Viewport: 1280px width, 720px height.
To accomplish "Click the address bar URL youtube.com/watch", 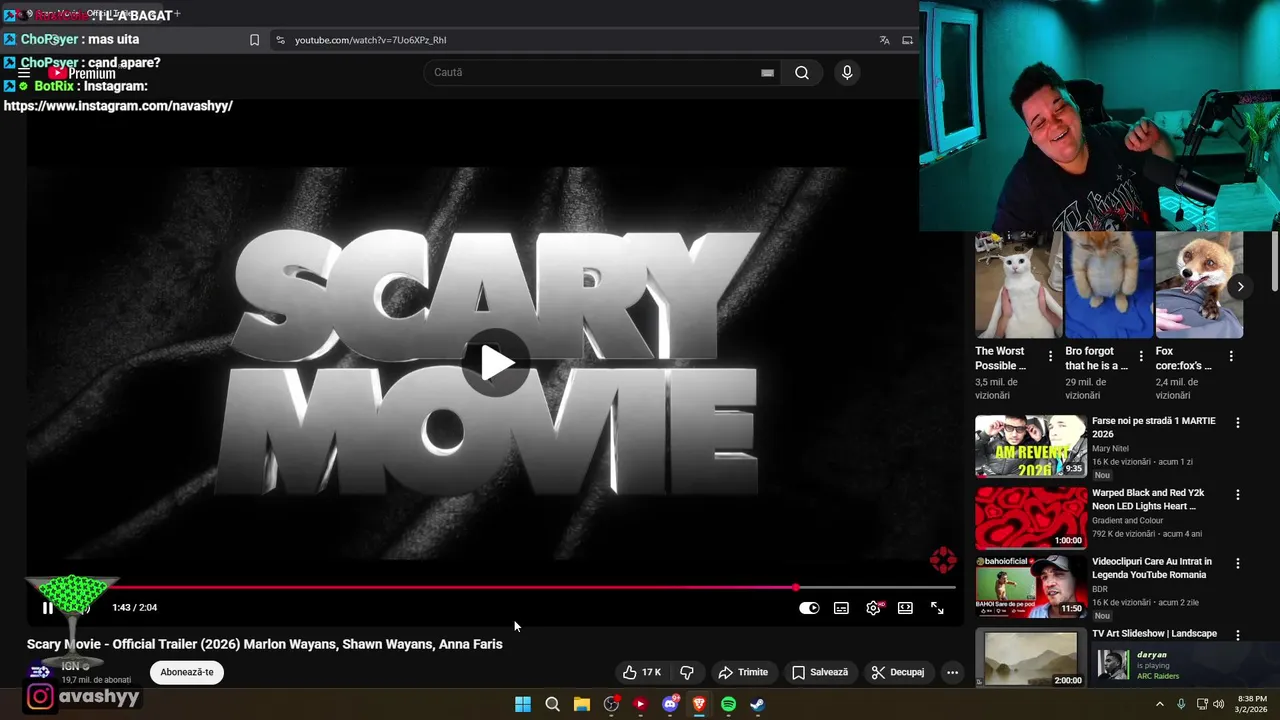I will click(370, 40).
